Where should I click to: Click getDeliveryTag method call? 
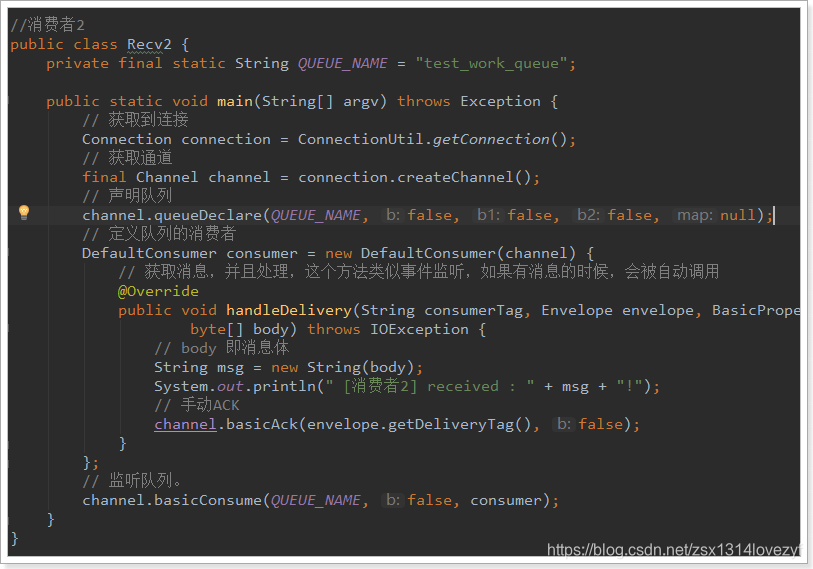pos(451,424)
